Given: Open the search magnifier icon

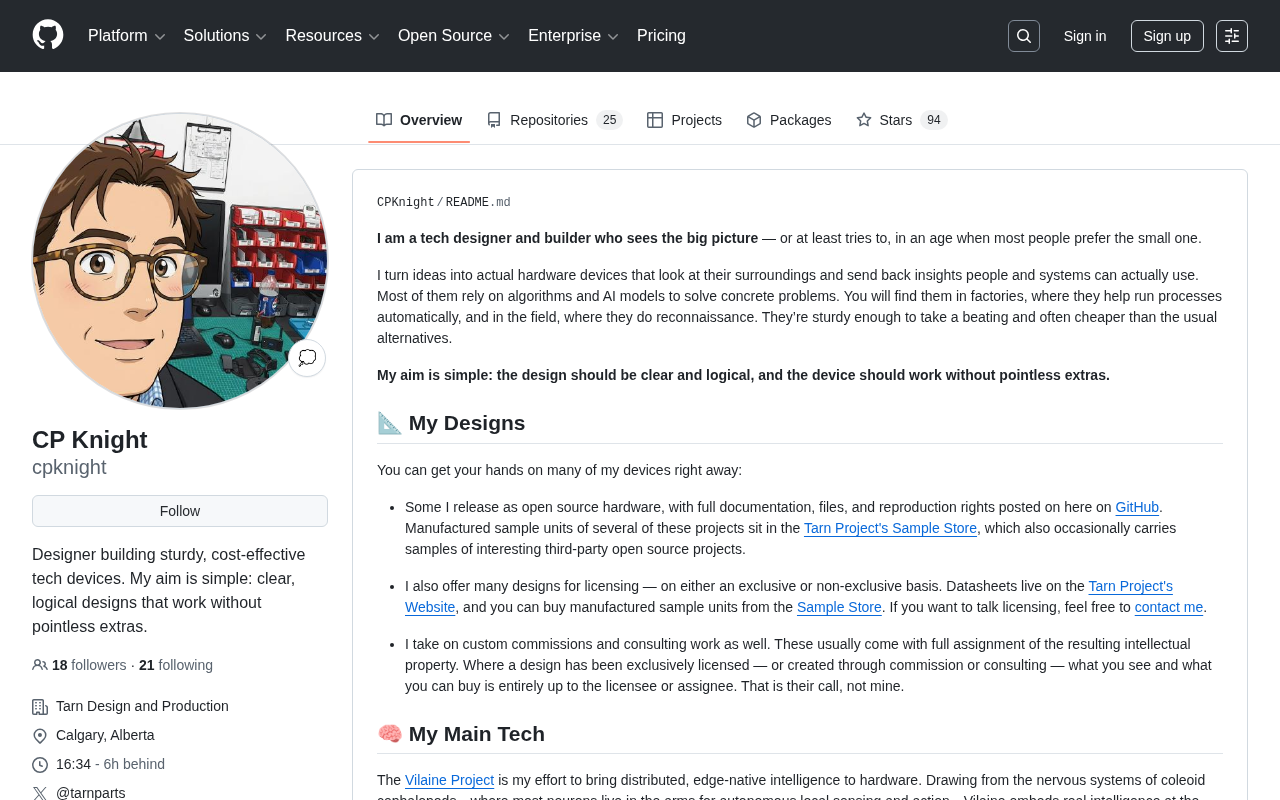Looking at the screenshot, I should coord(1023,36).
